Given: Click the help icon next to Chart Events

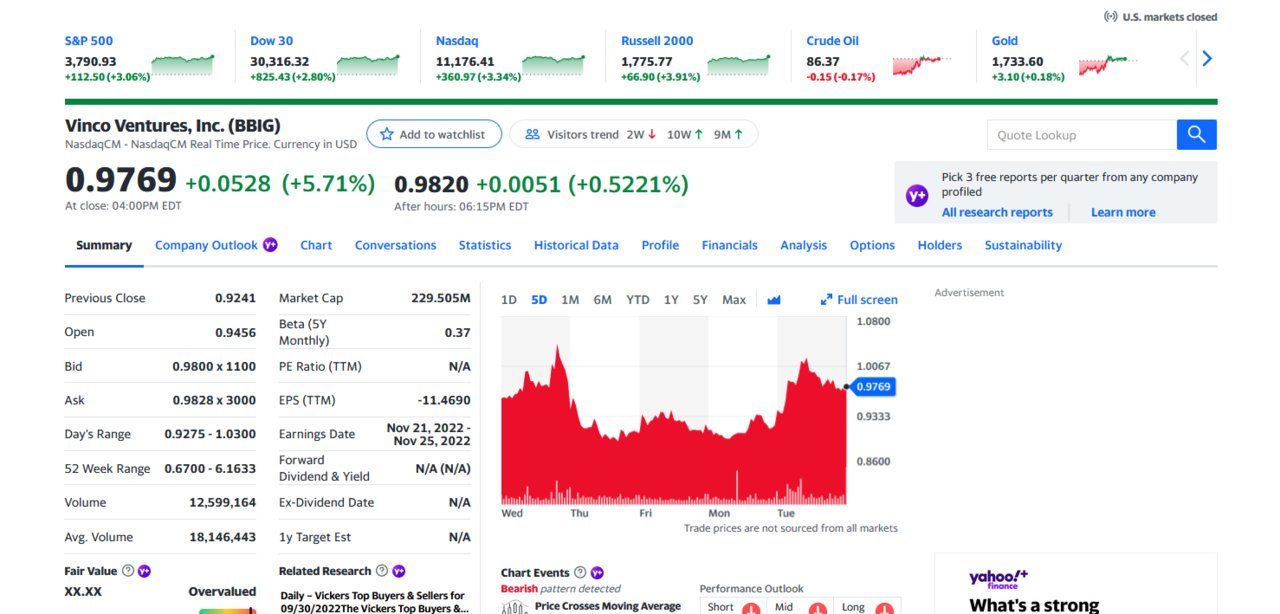Looking at the screenshot, I should tap(580, 573).
